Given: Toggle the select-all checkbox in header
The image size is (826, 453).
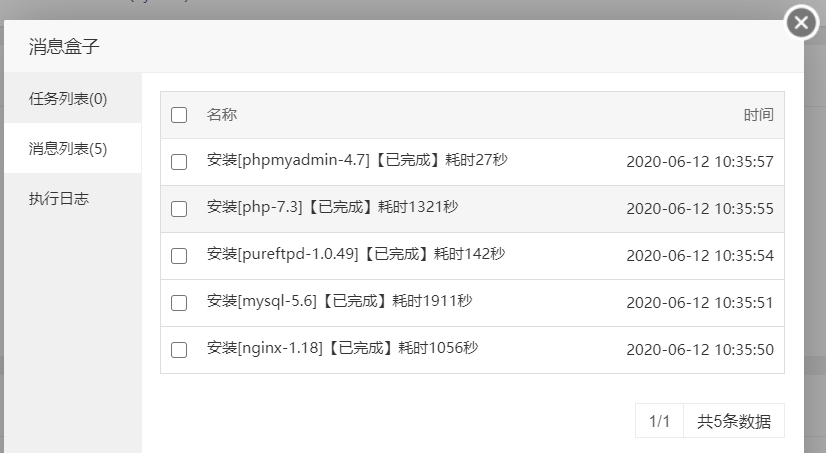Looking at the screenshot, I should 179,115.
